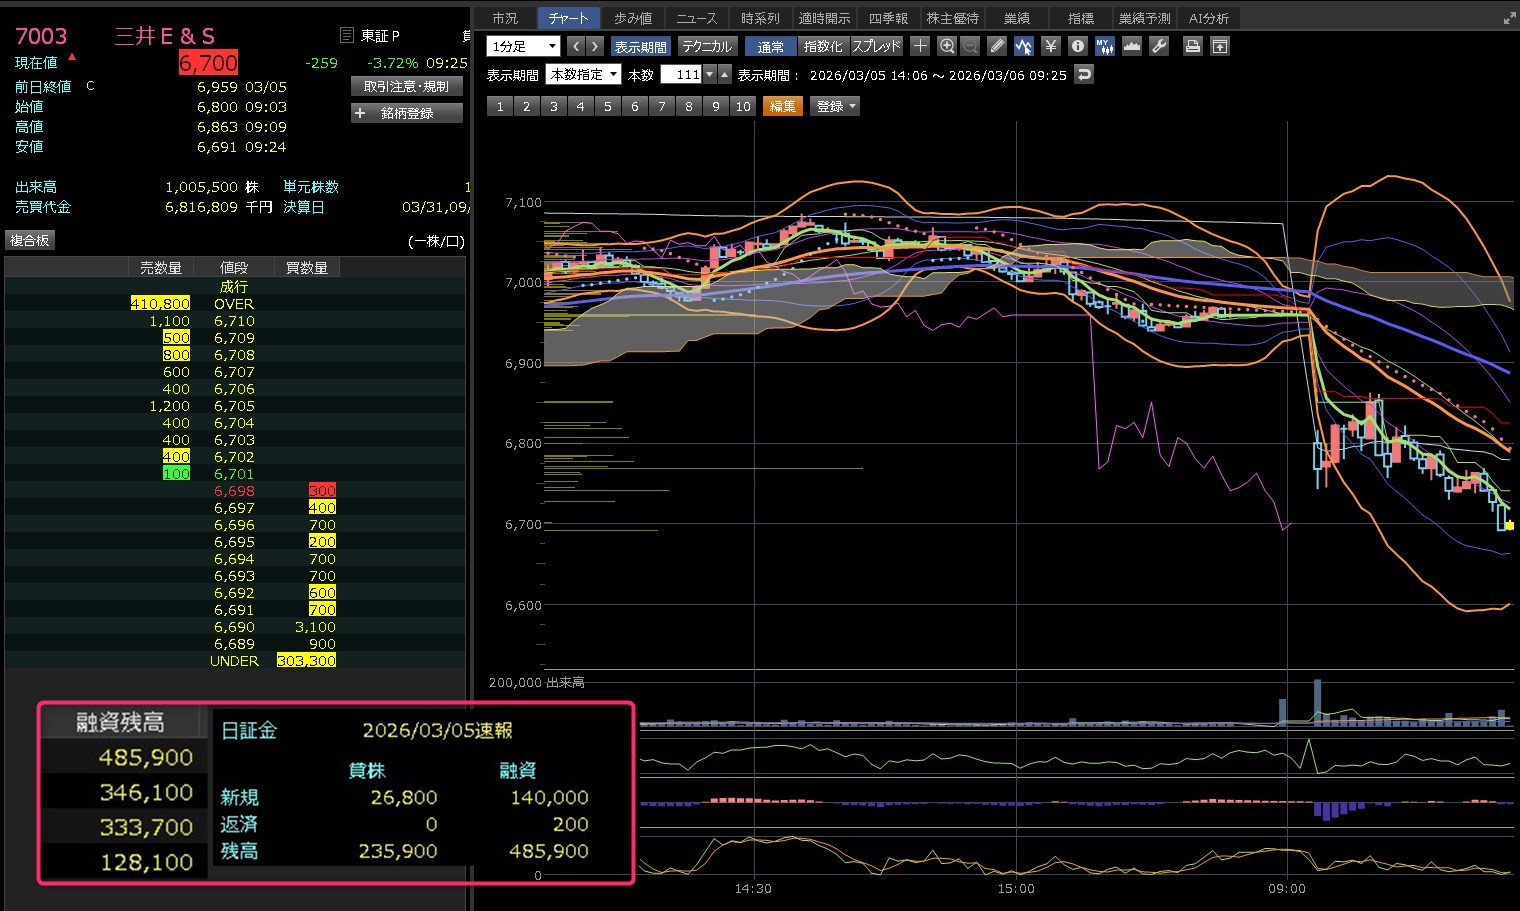Screen dimensions: 1520x911
Task: Switch to the 歩み値 tab
Action: 633,18
